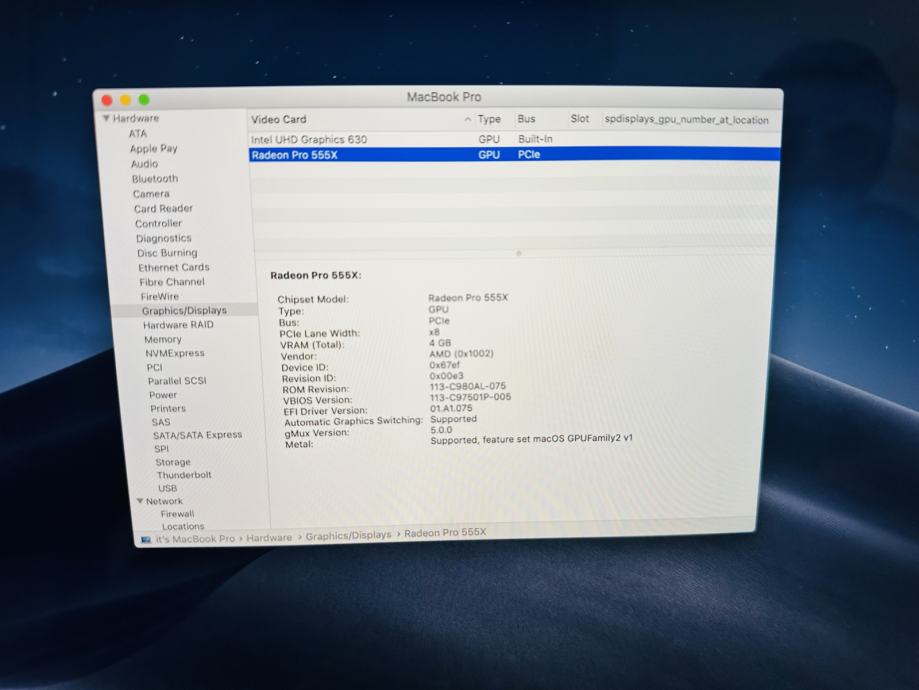Open PCI section

point(154,367)
